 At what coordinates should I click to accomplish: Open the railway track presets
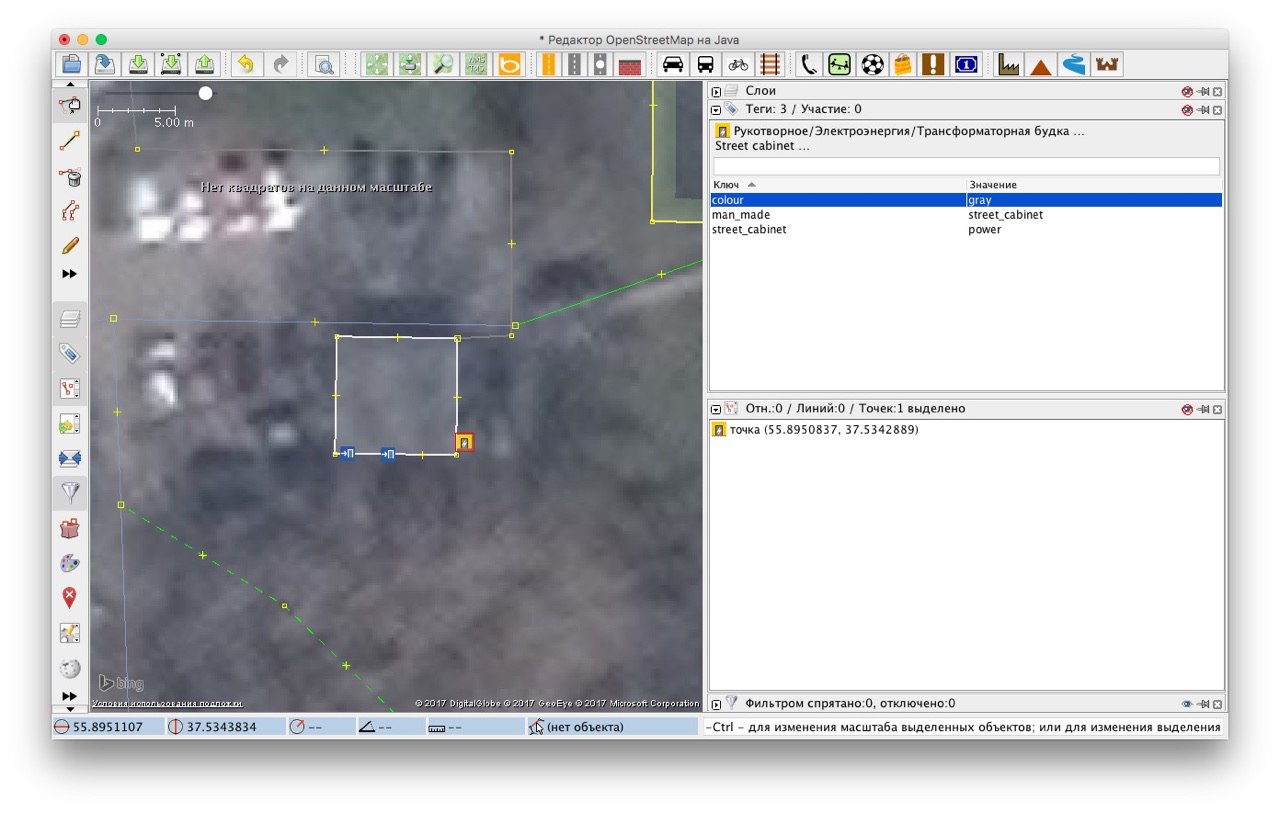[769, 64]
